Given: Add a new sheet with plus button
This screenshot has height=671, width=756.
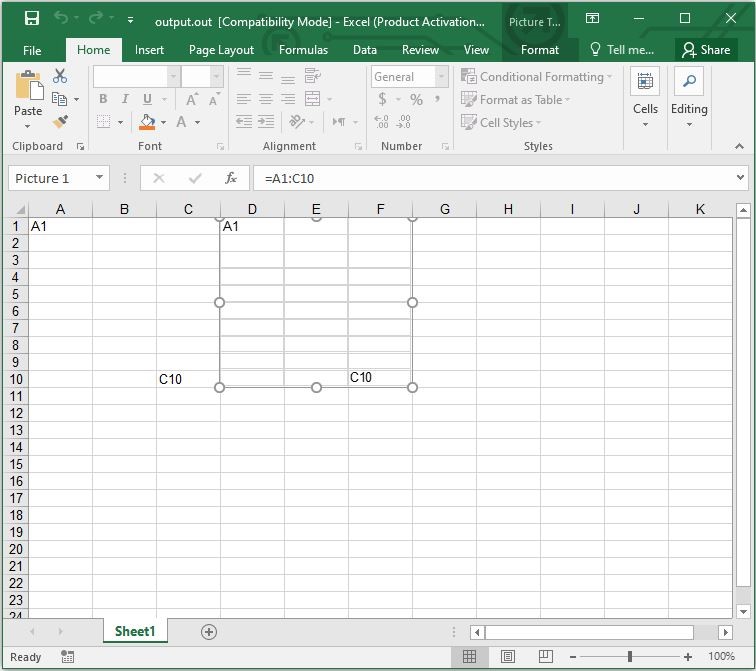Looking at the screenshot, I should tap(209, 631).
